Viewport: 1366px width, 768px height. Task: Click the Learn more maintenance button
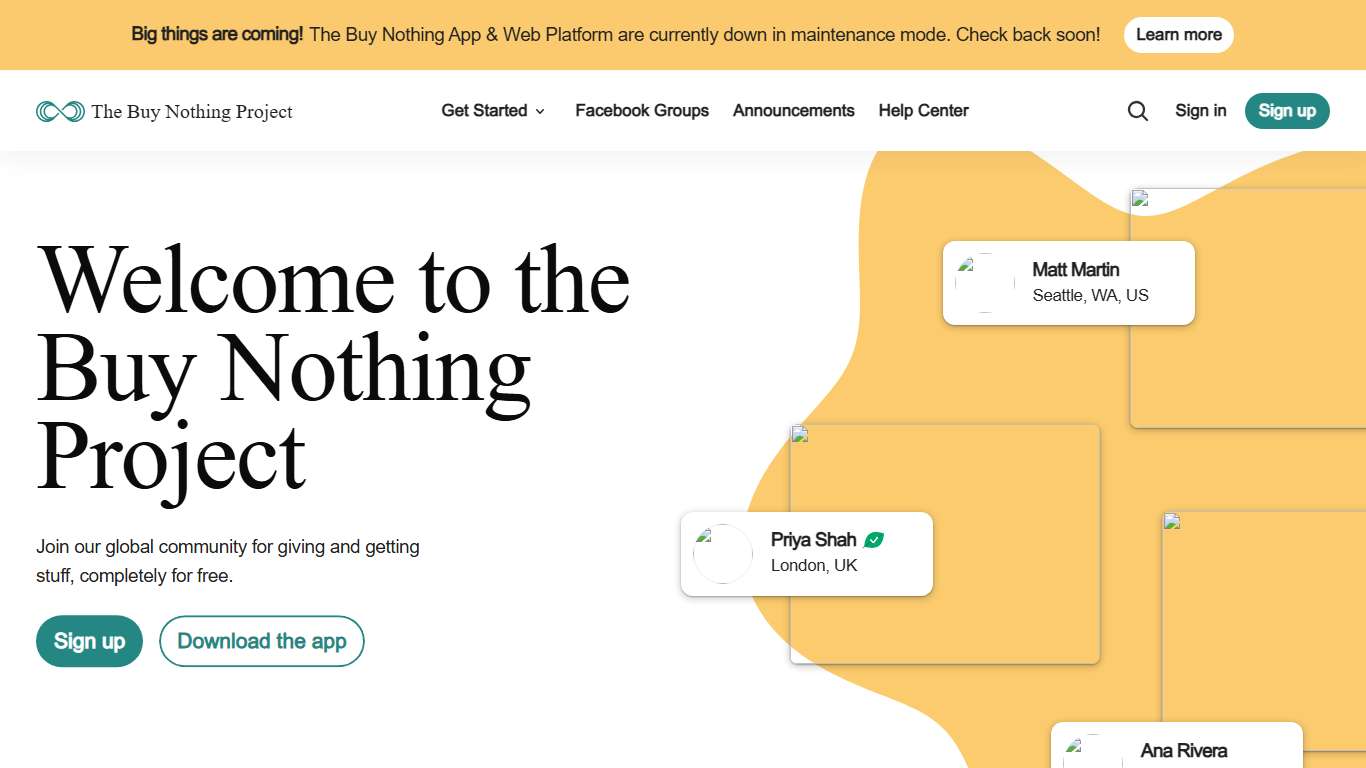tap(1178, 34)
